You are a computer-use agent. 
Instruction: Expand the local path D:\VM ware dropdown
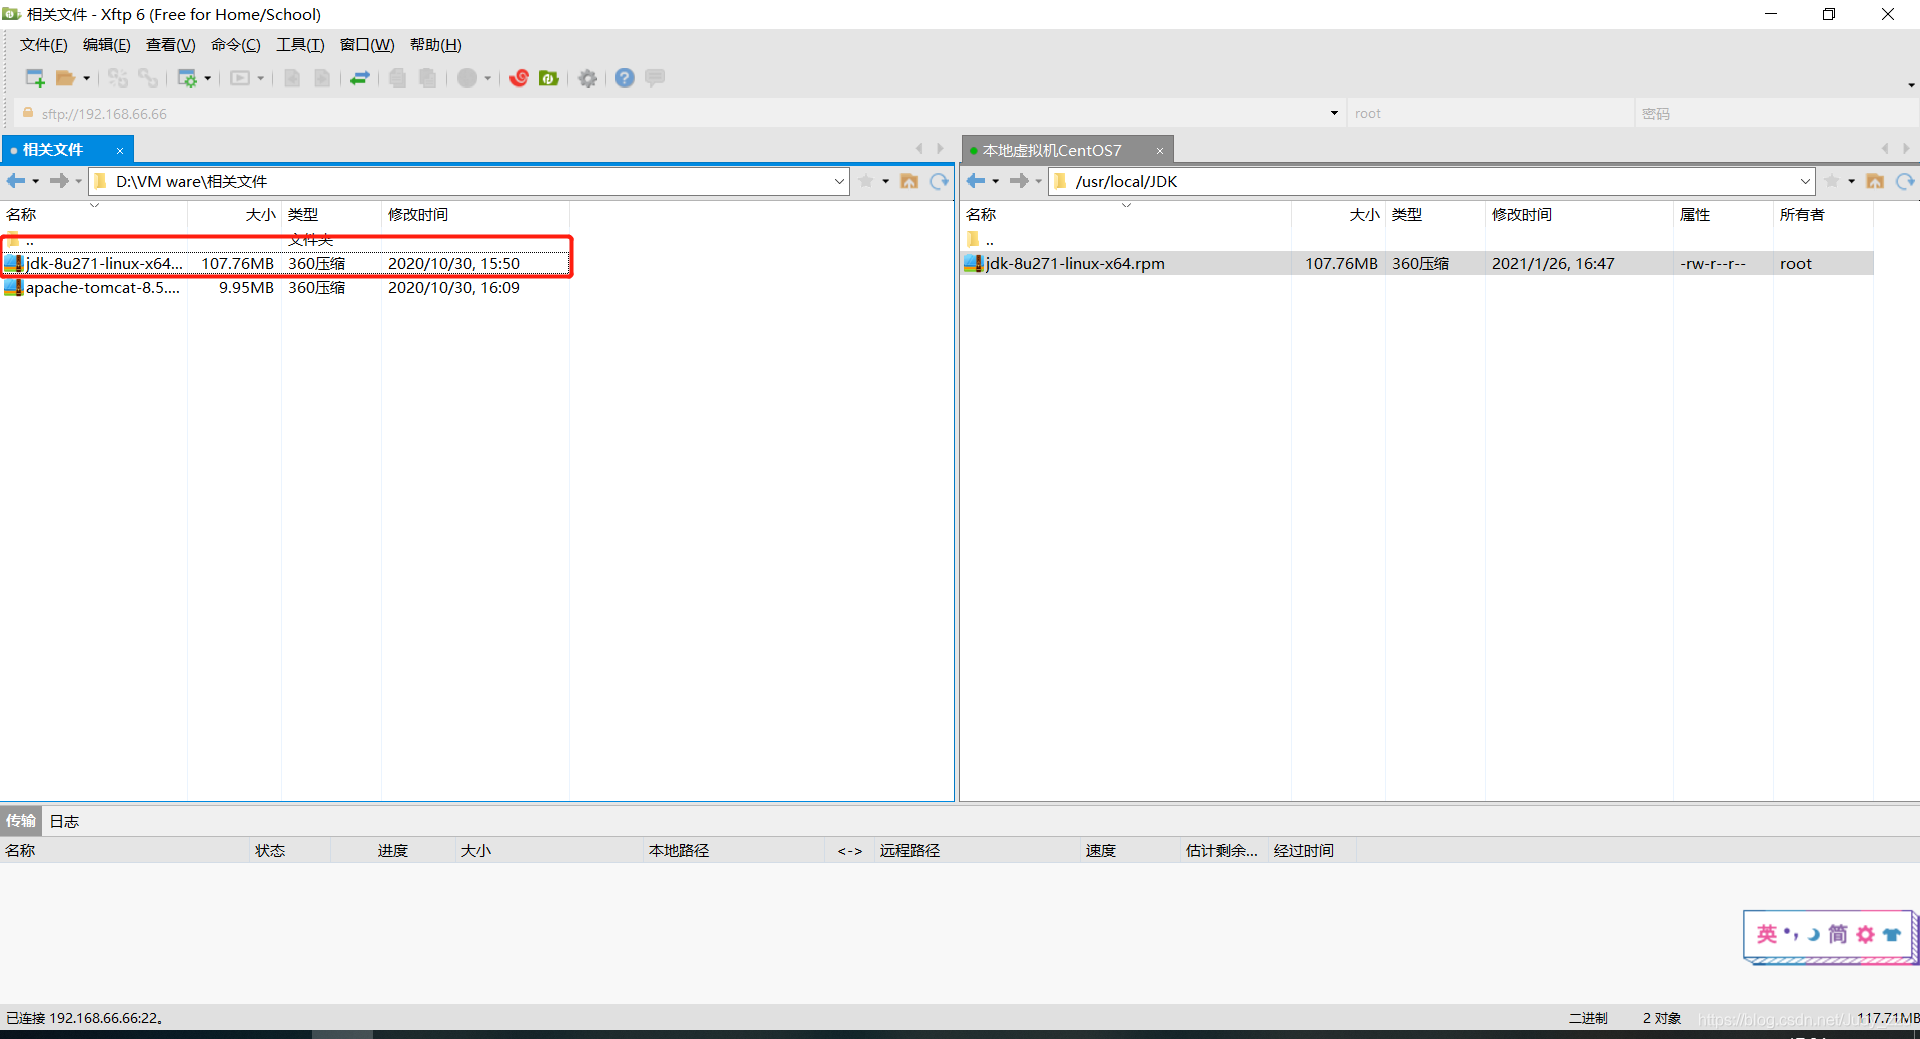(839, 181)
